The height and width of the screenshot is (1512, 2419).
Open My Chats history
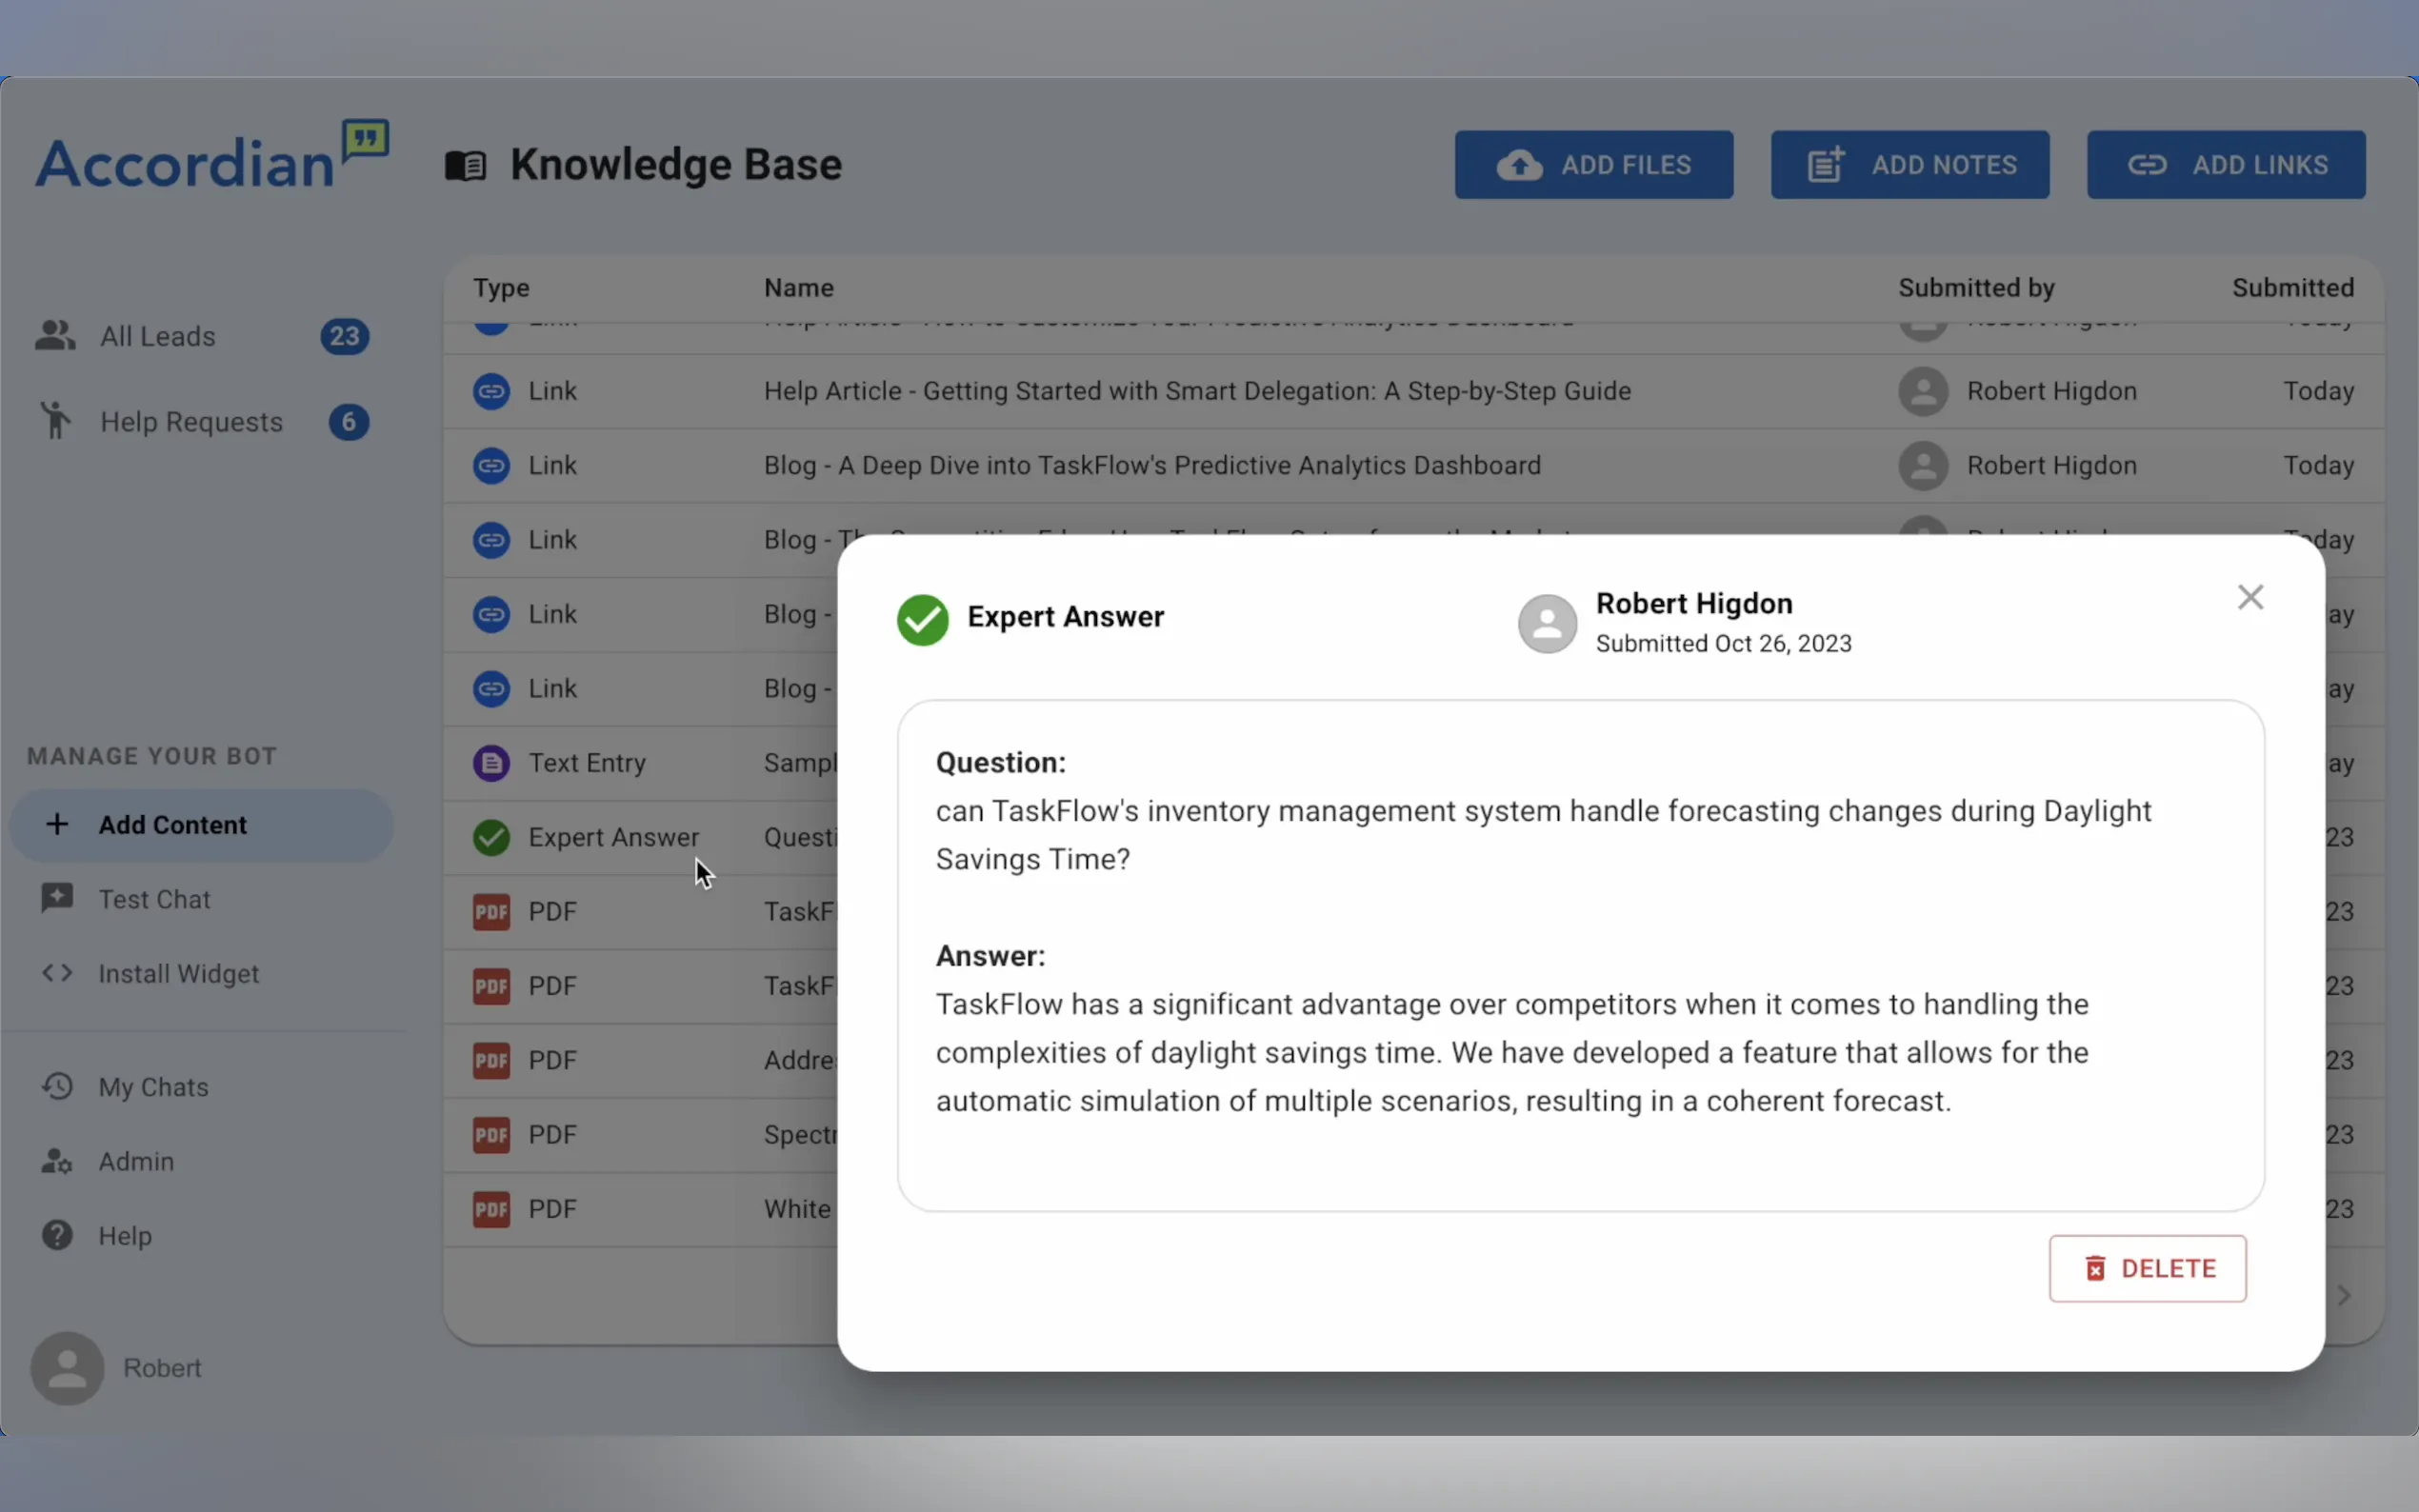tap(153, 1087)
